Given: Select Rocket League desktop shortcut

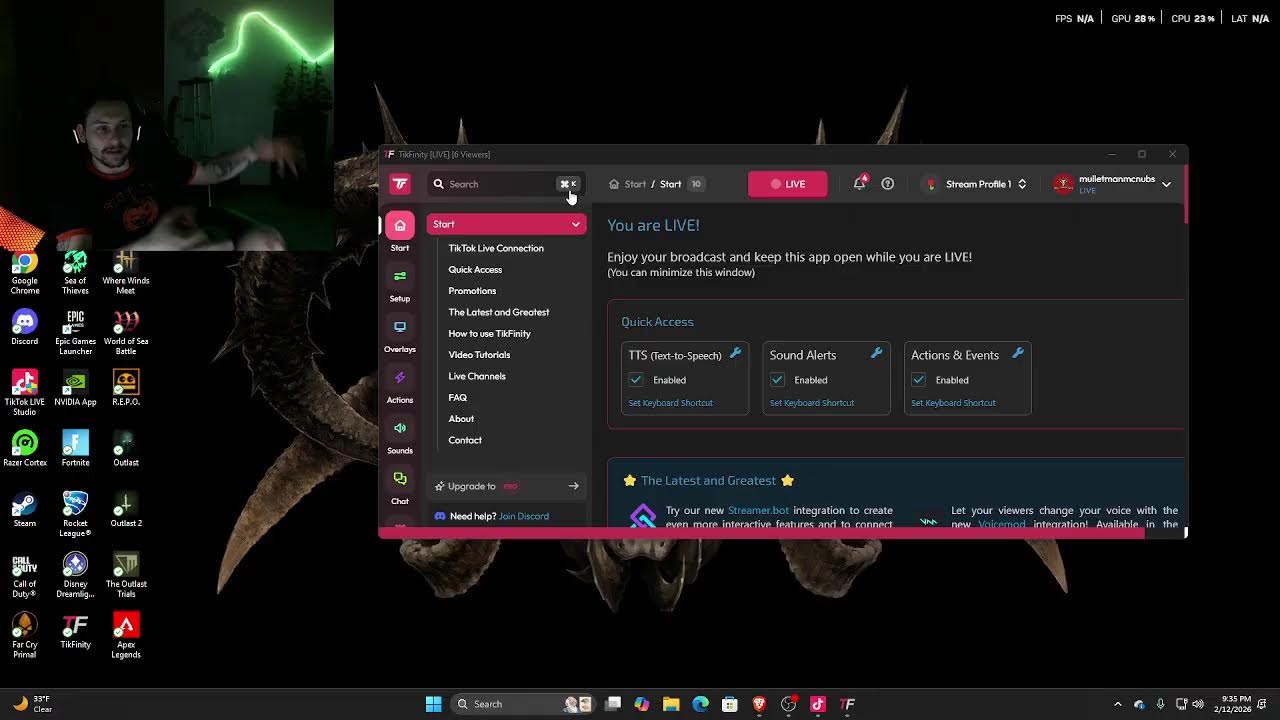Looking at the screenshot, I should (x=75, y=515).
